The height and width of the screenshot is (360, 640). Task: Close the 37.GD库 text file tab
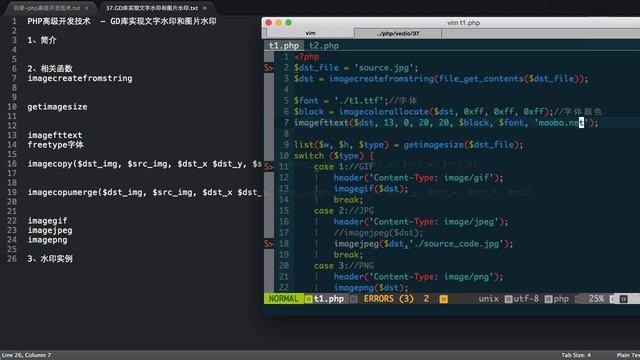click(x=204, y=8)
